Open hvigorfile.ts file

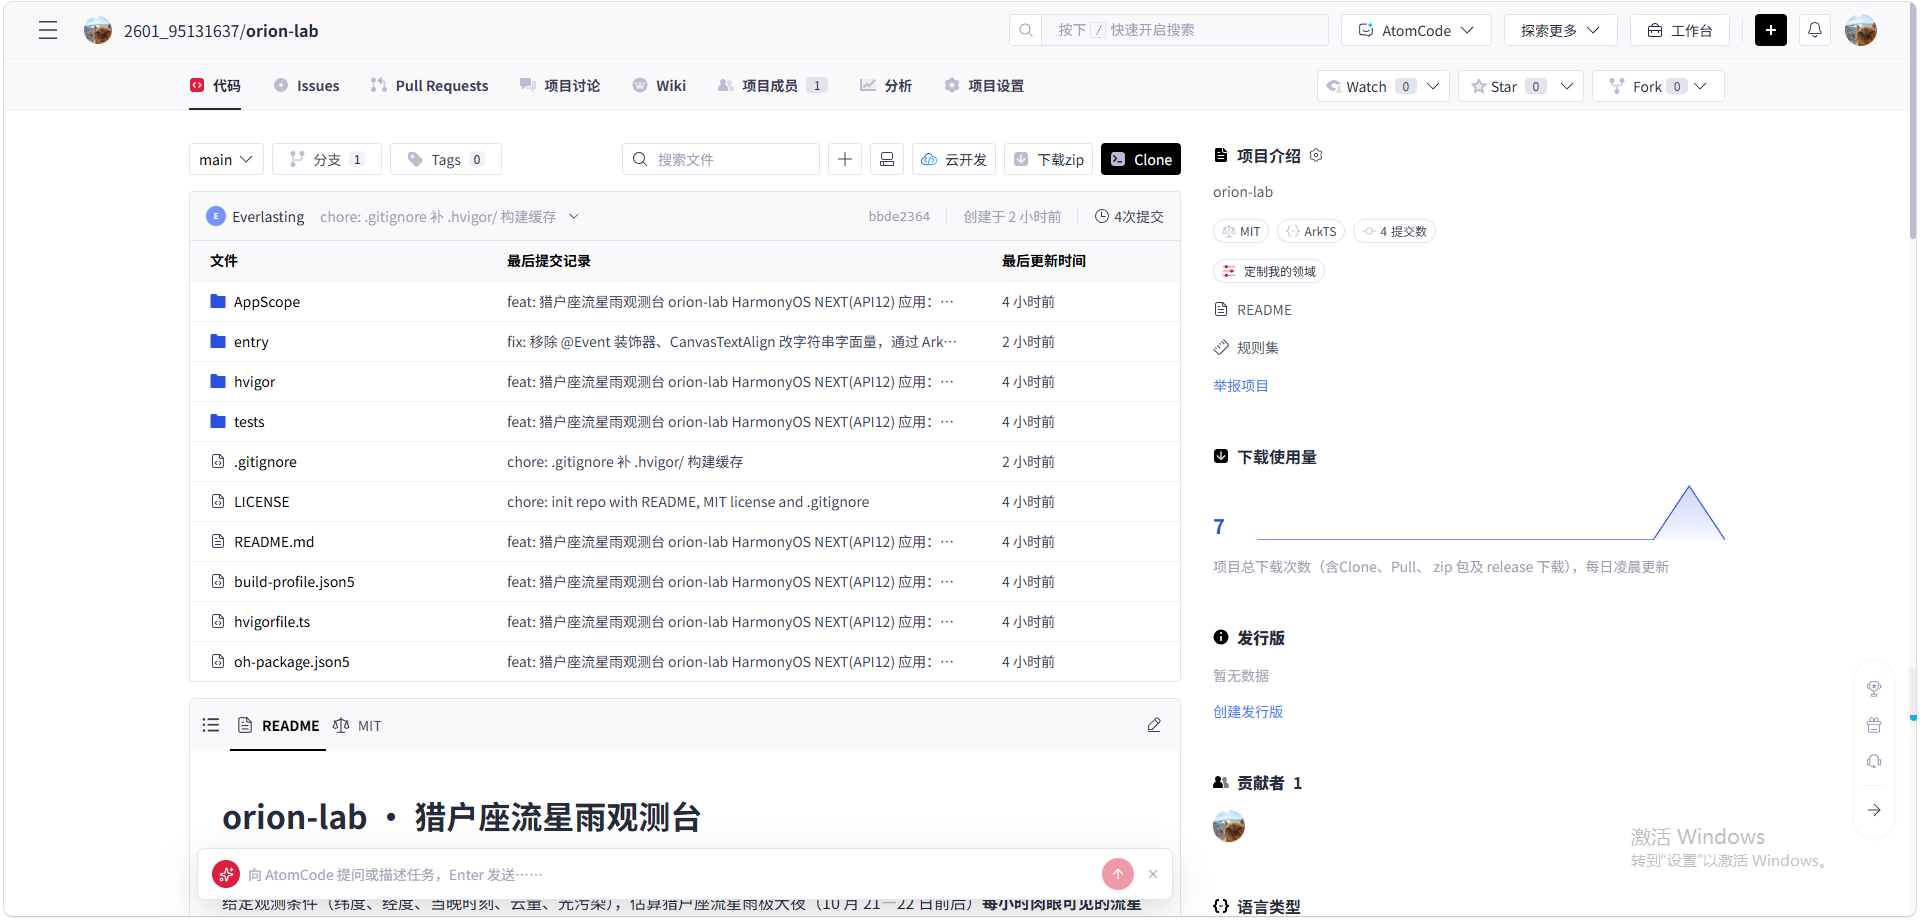click(272, 622)
